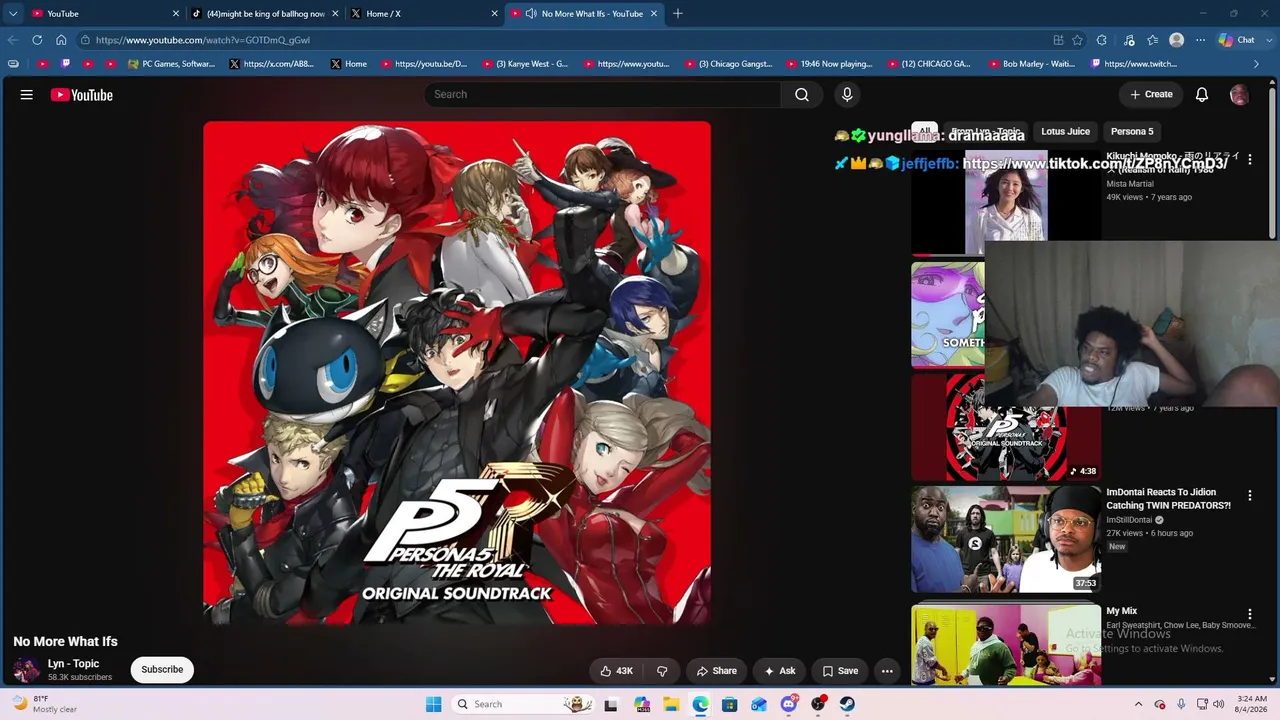The image size is (1280, 720).
Task: Open Windows Start menu
Action: click(x=433, y=704)
